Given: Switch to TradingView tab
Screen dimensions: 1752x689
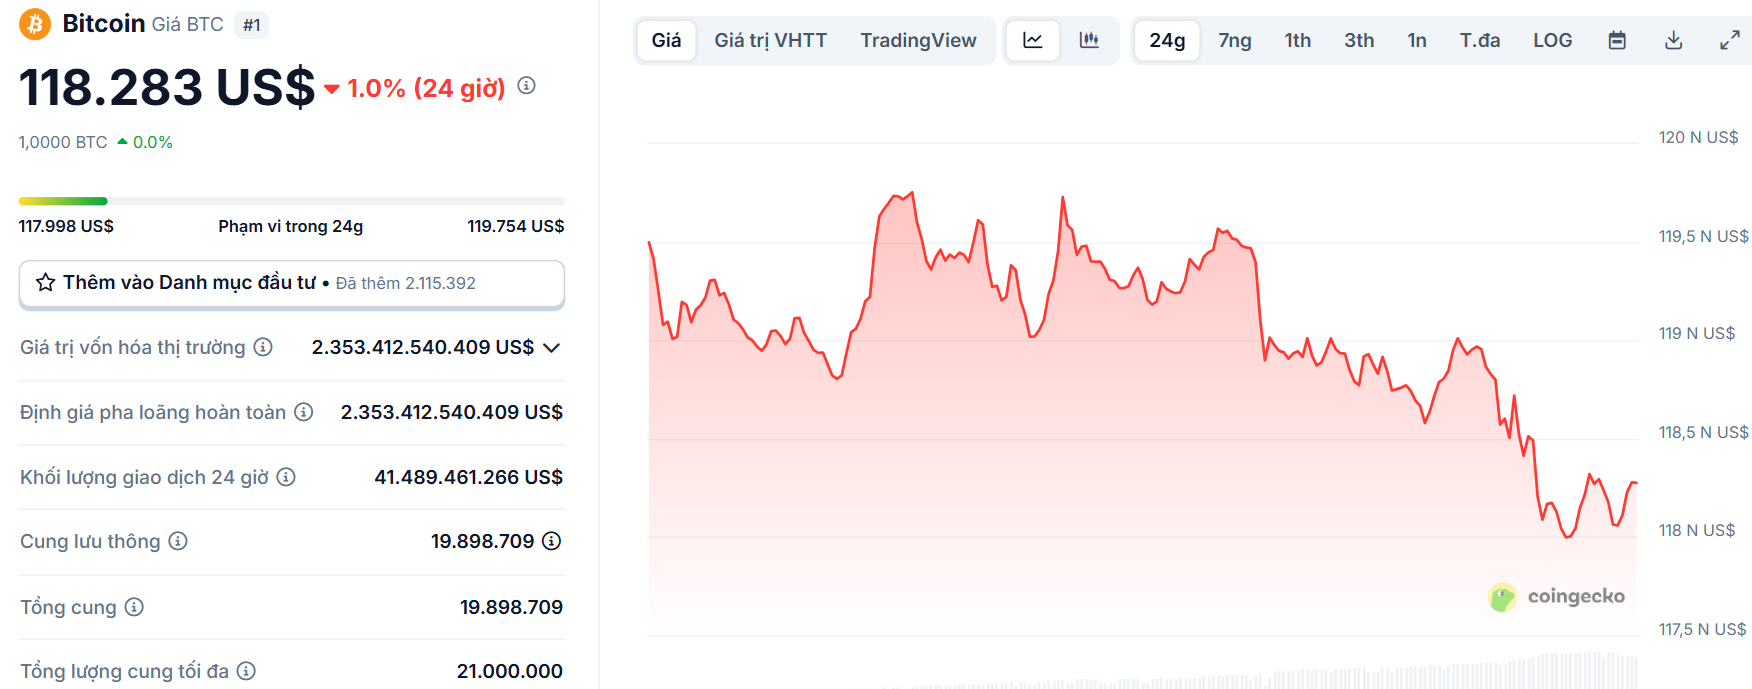Looking at the screenshot, I should (x=918, y=40).
